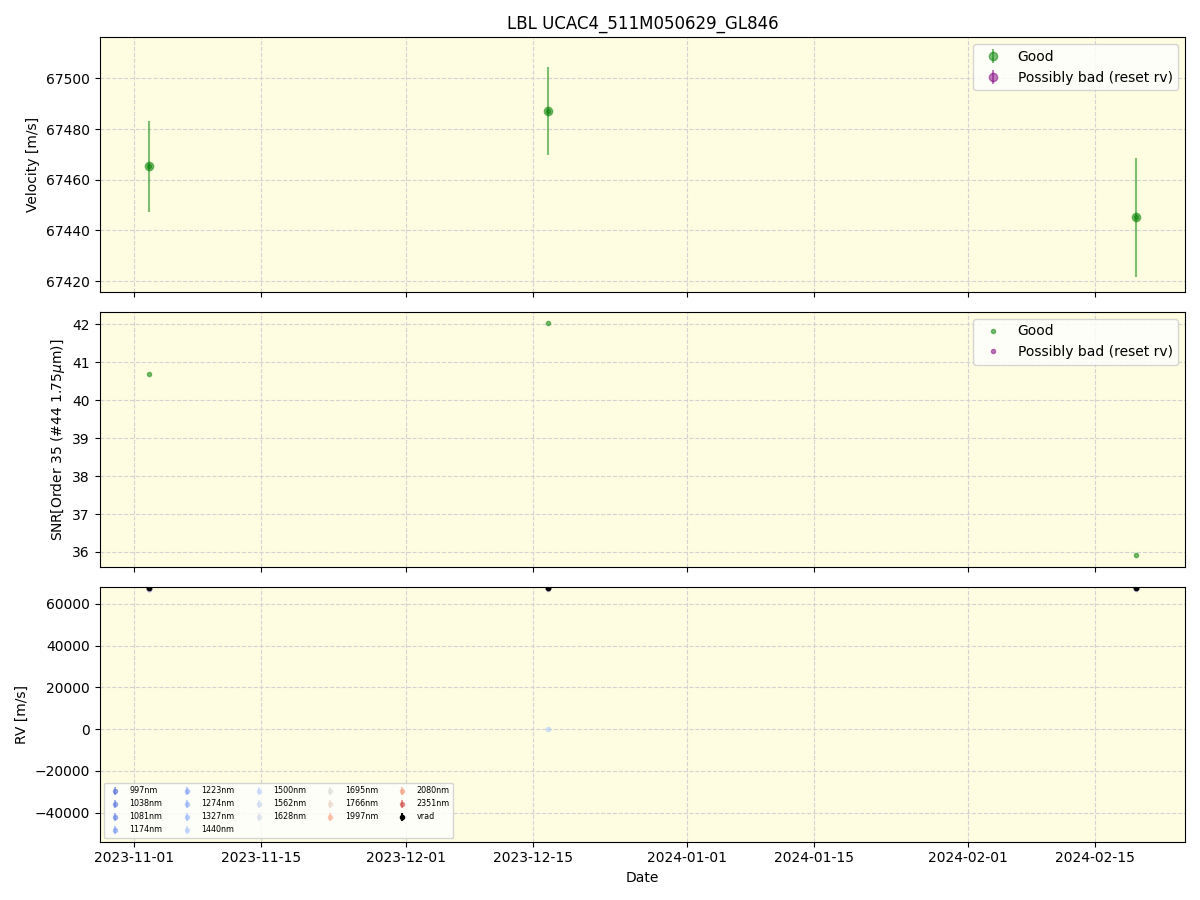This screenshot has height=900, width=1200.
Task: Click the 2023-11-01 date tick label
Action: (x=135, y=857)
